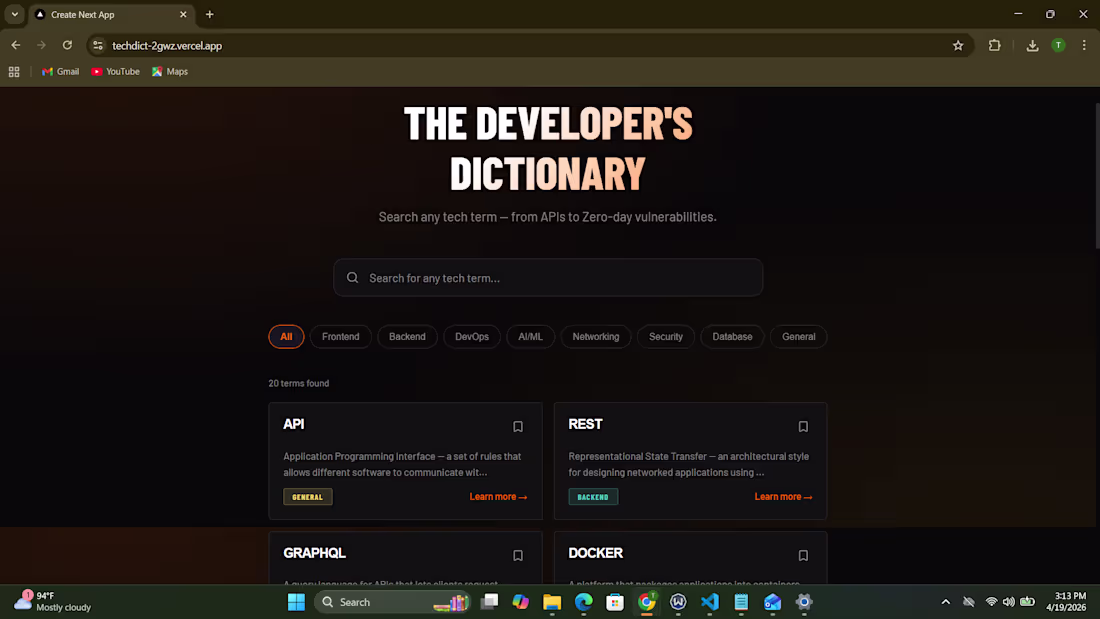Image resolution: width=1100 pixels, height=619 pixels.
Task: Save the DOCKER card with its bookmark icon
Action: 803,555
